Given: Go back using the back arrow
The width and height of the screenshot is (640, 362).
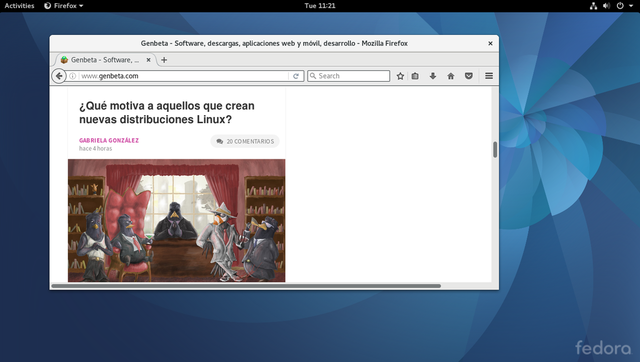Looking at the screenshot, I should click(59, 76).
